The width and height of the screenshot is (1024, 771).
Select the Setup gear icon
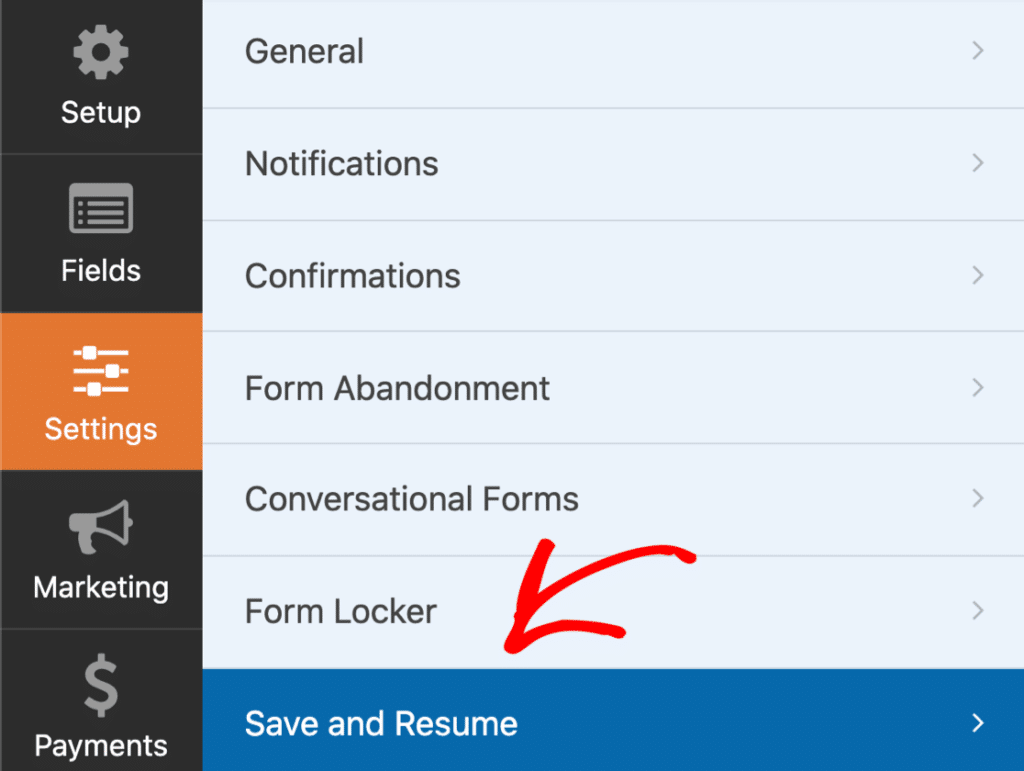coord(100,52)
